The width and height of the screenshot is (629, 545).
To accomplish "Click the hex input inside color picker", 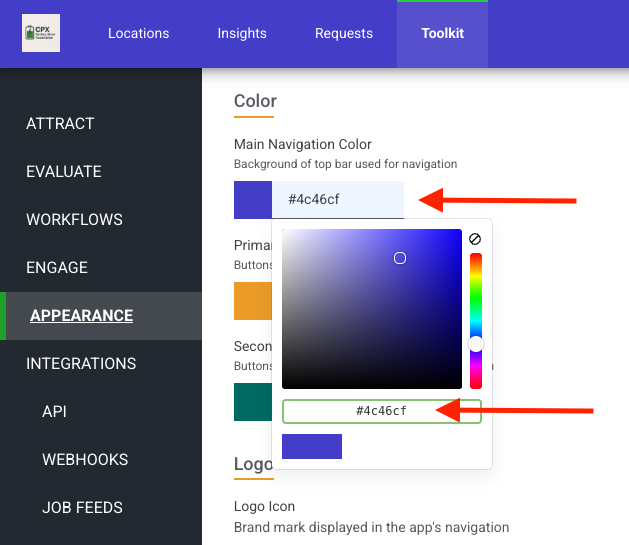I will point(381,411).
